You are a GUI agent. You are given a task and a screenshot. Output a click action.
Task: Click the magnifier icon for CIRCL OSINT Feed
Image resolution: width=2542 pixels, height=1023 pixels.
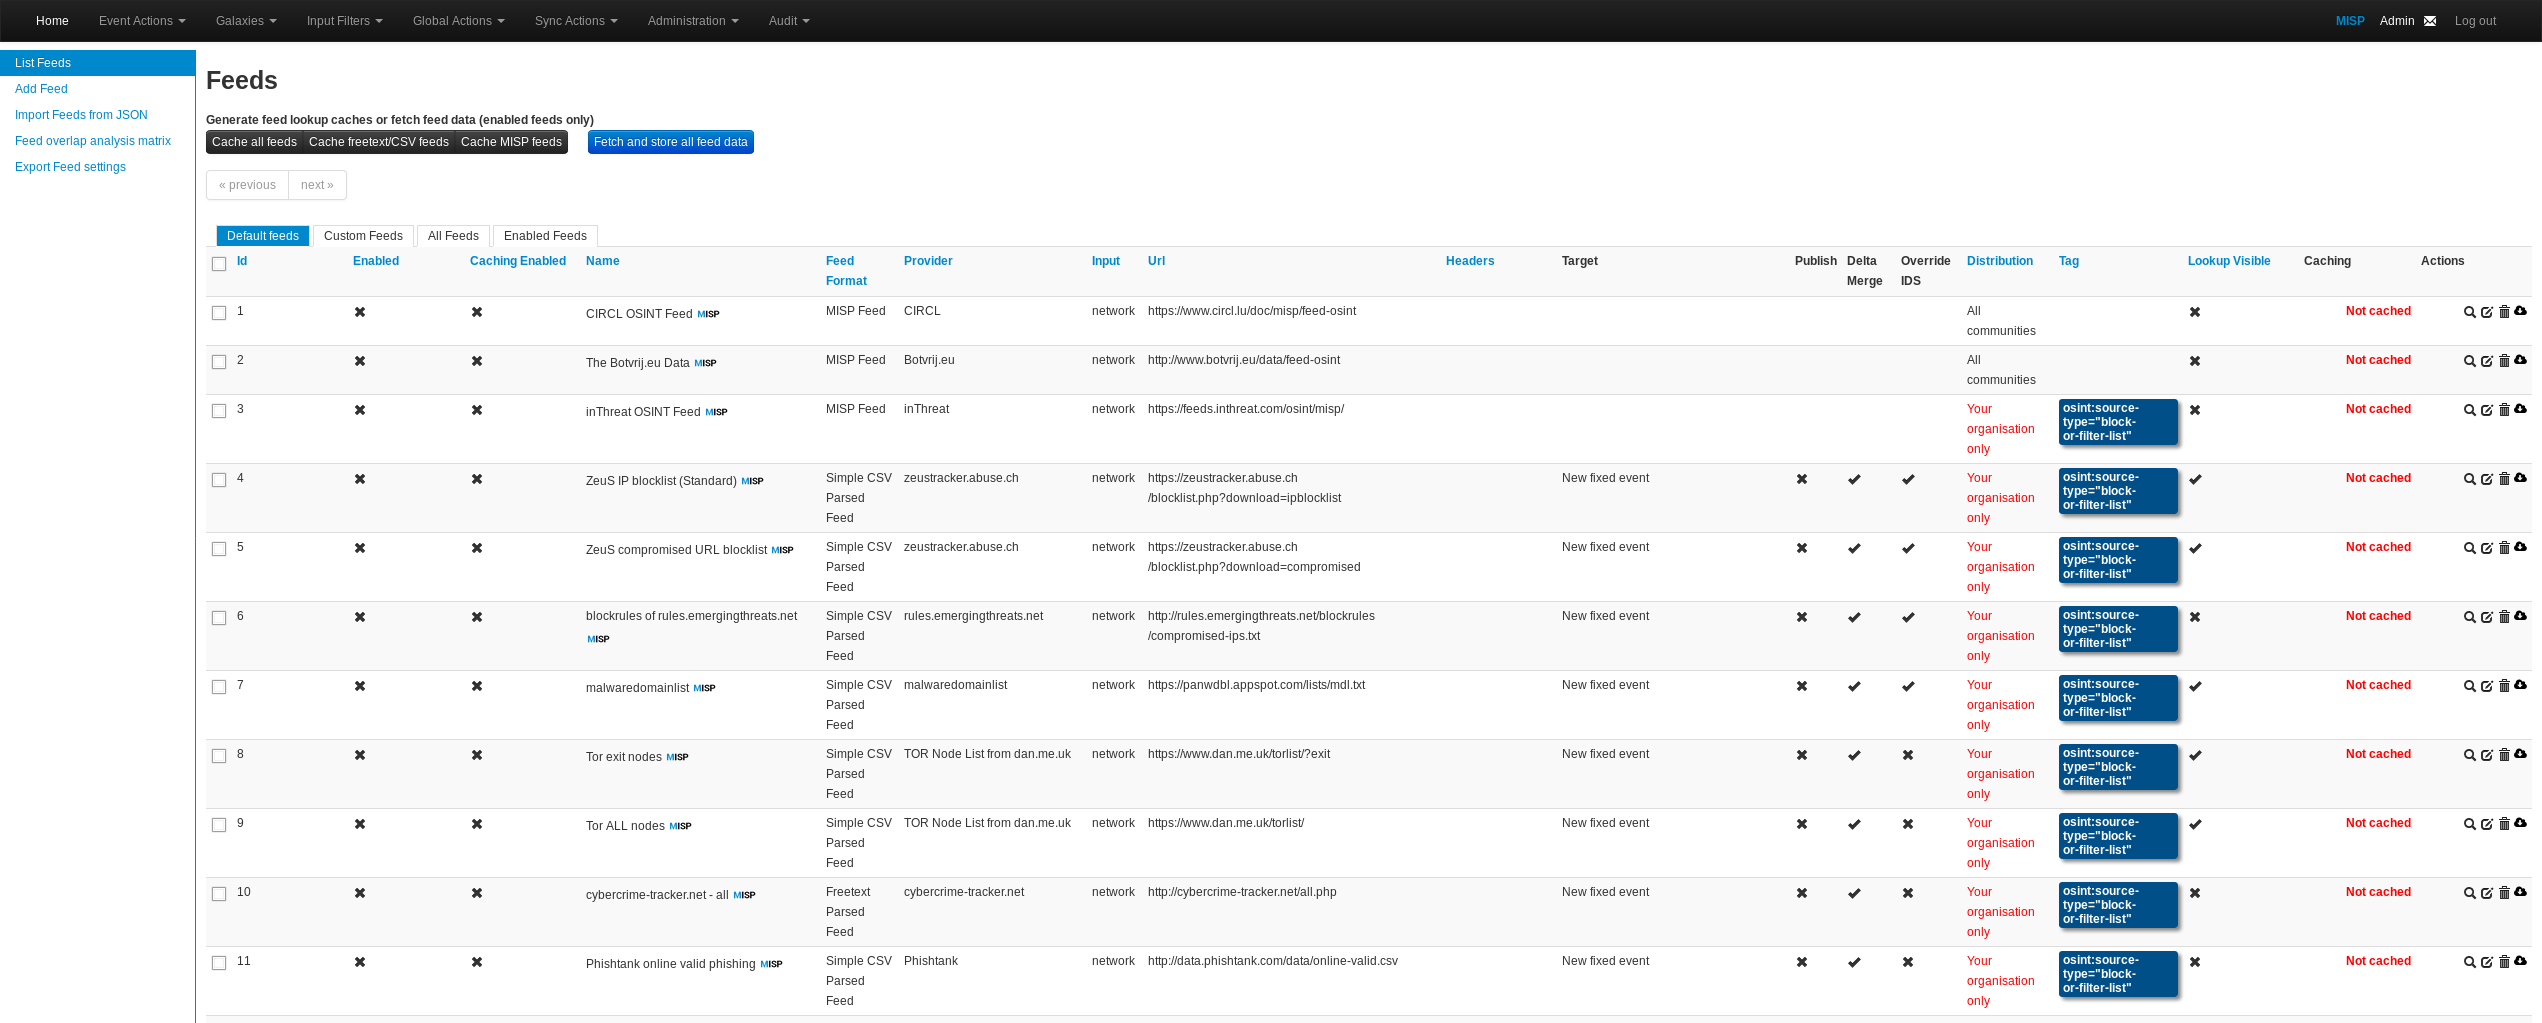tap(2469, 312)
